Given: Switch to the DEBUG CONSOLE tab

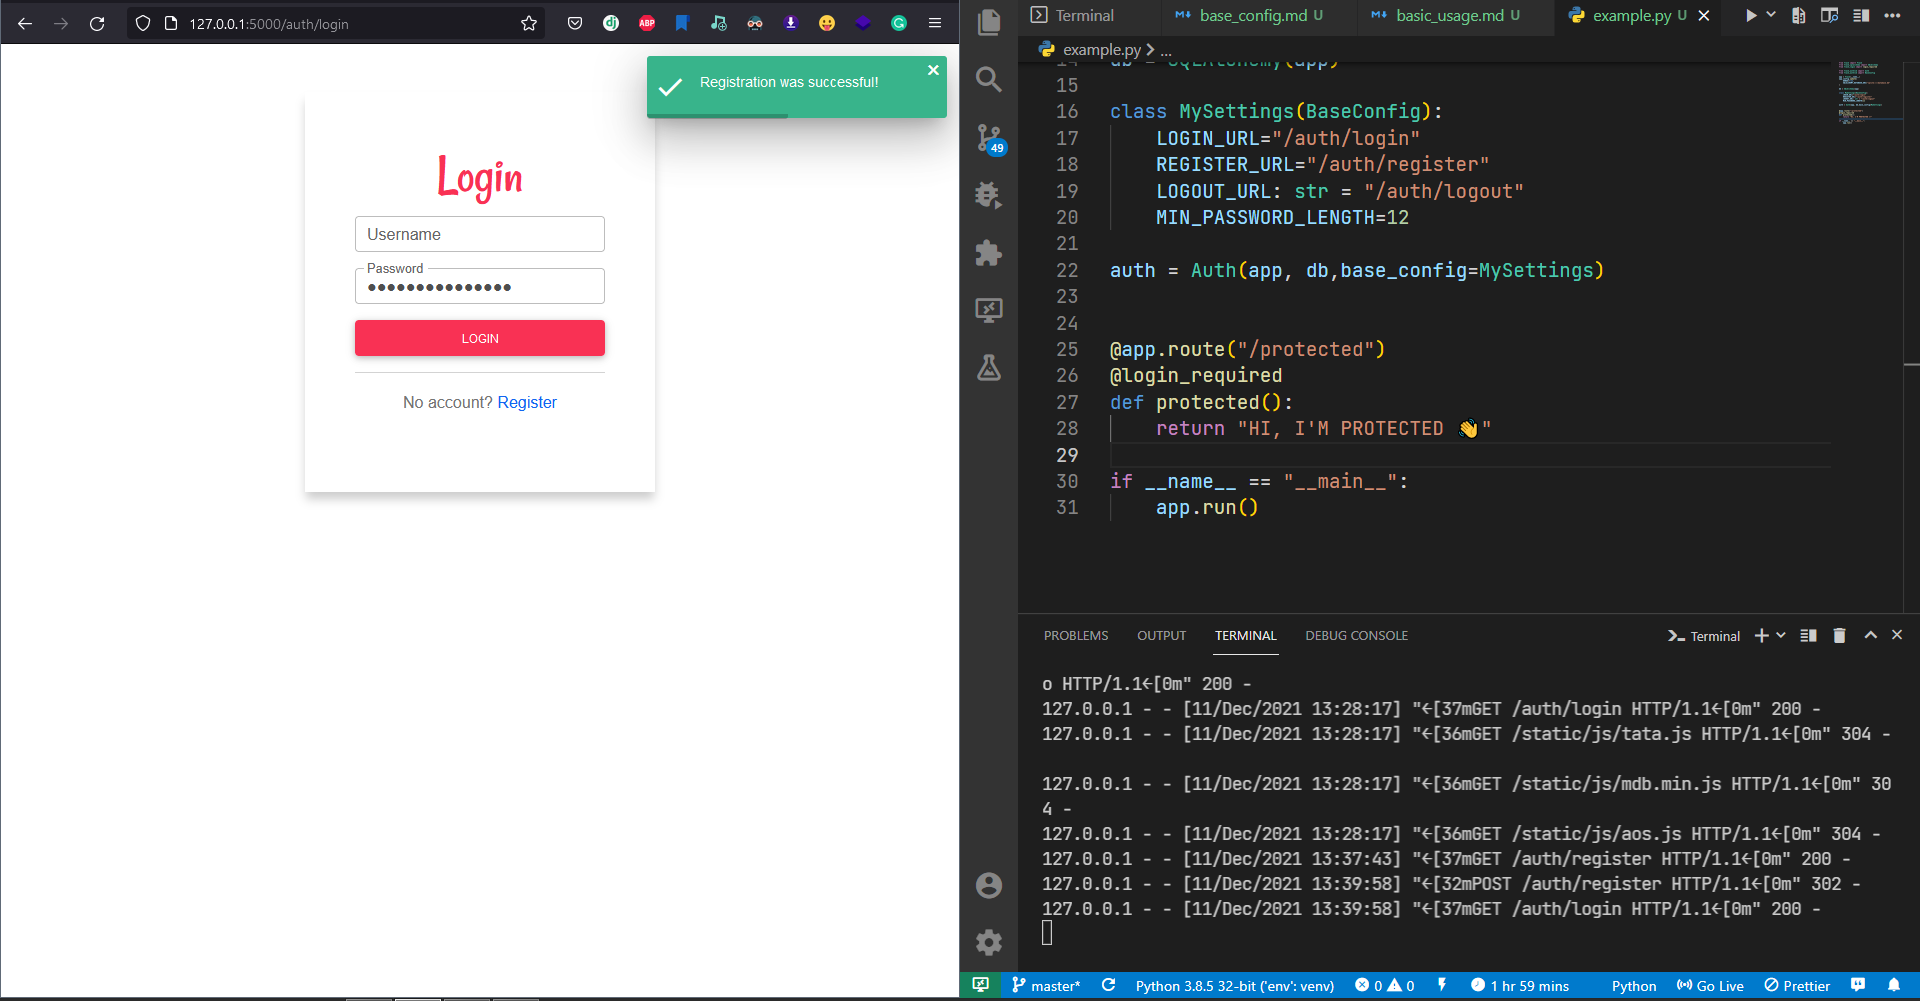Looking at the screenshot, I should click(1356, 636).
